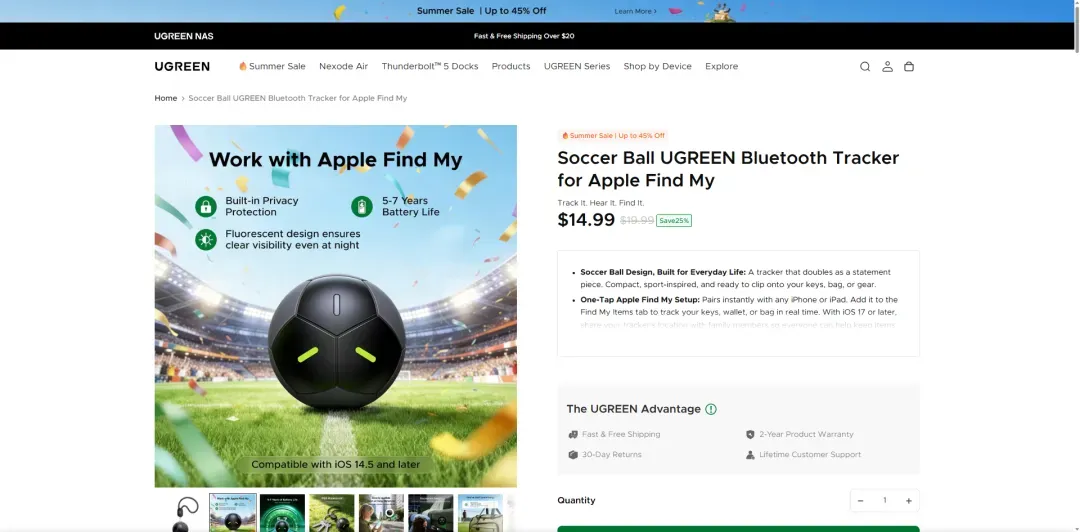Click the Home breadcrumb link
The height and width of the screenshot is (532, 1080).
pos(165,99)
